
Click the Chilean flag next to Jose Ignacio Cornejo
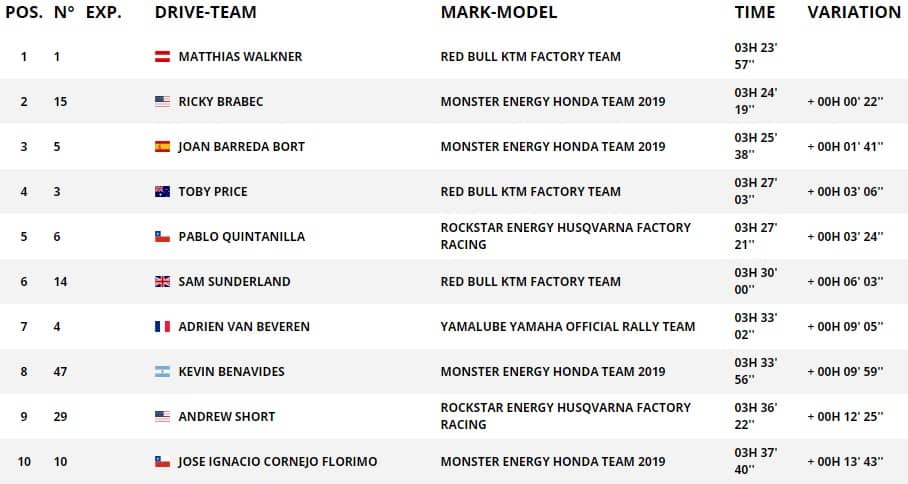pos(162,462)
